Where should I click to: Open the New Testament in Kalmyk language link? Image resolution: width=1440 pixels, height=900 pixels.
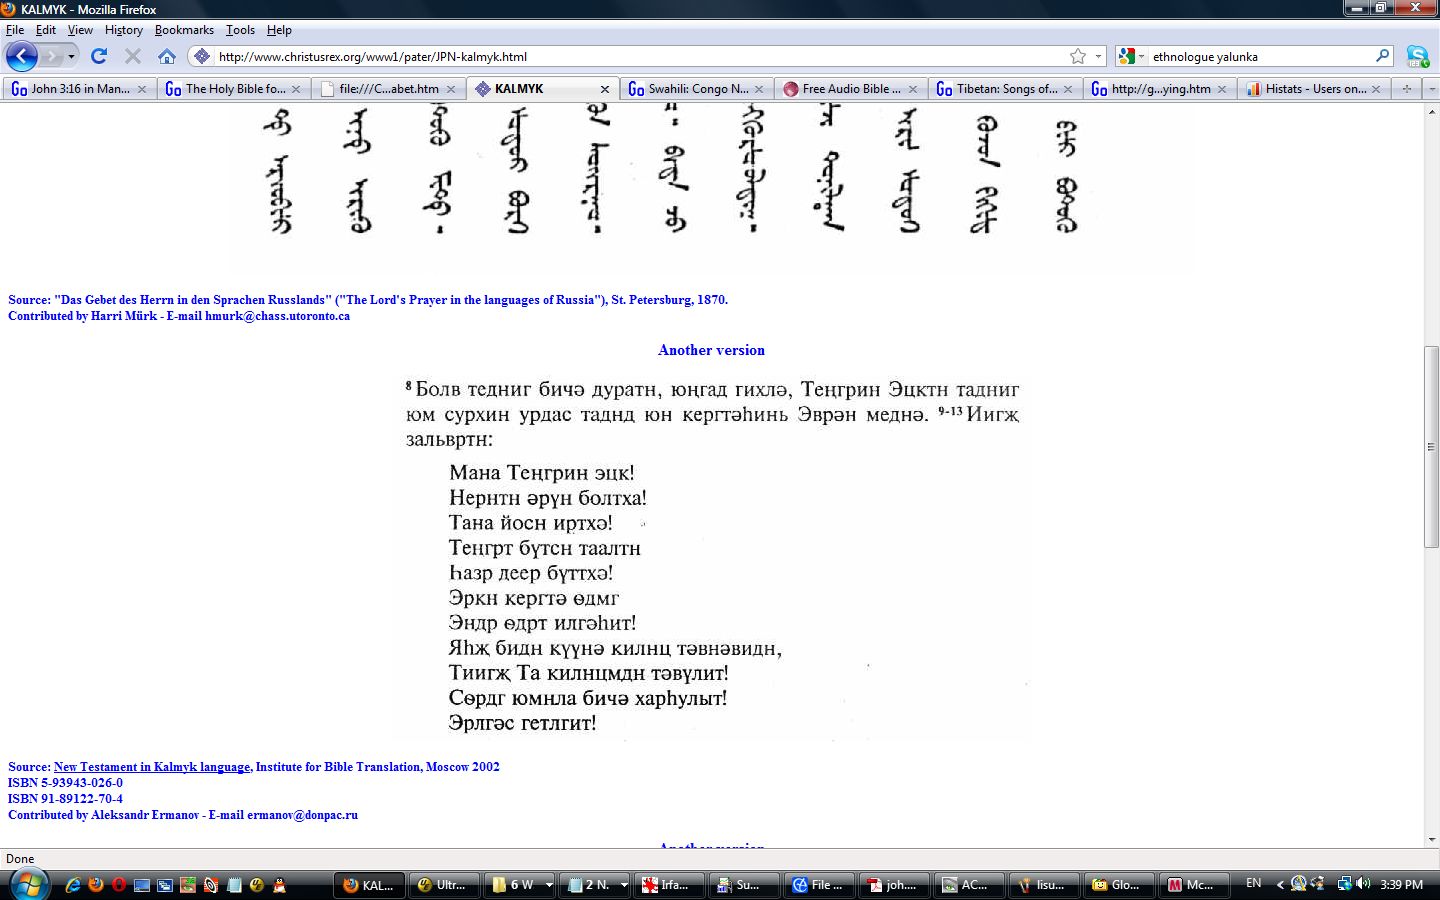tap(152, 767)
